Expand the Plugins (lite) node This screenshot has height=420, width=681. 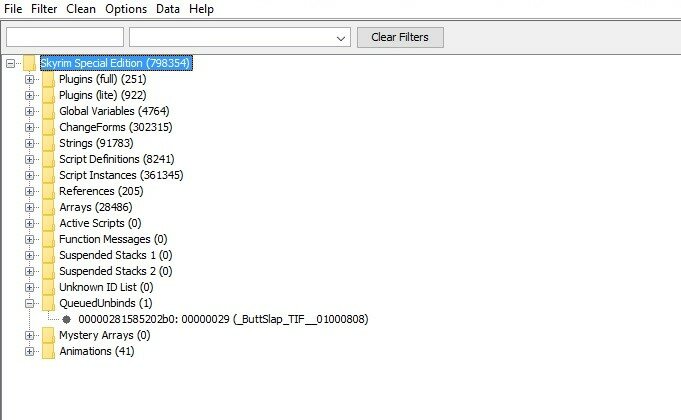(x=29, y=96)
